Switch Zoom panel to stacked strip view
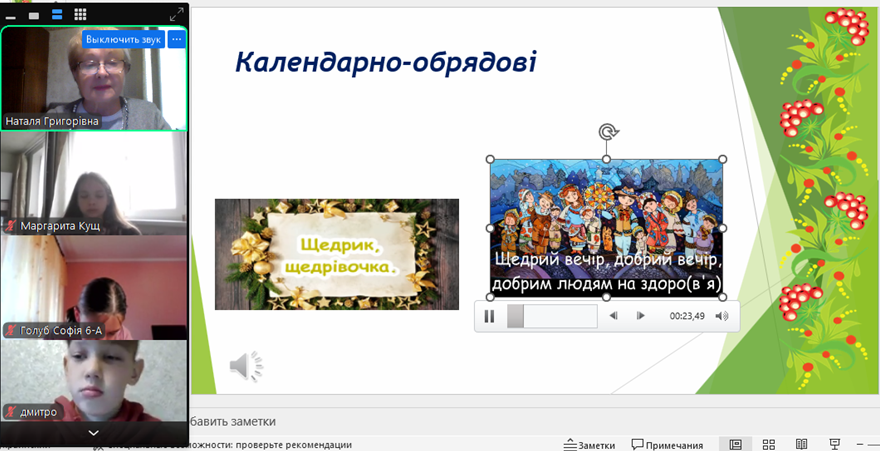The height and width of the screenshot is (451, 880). click(56, 14)
